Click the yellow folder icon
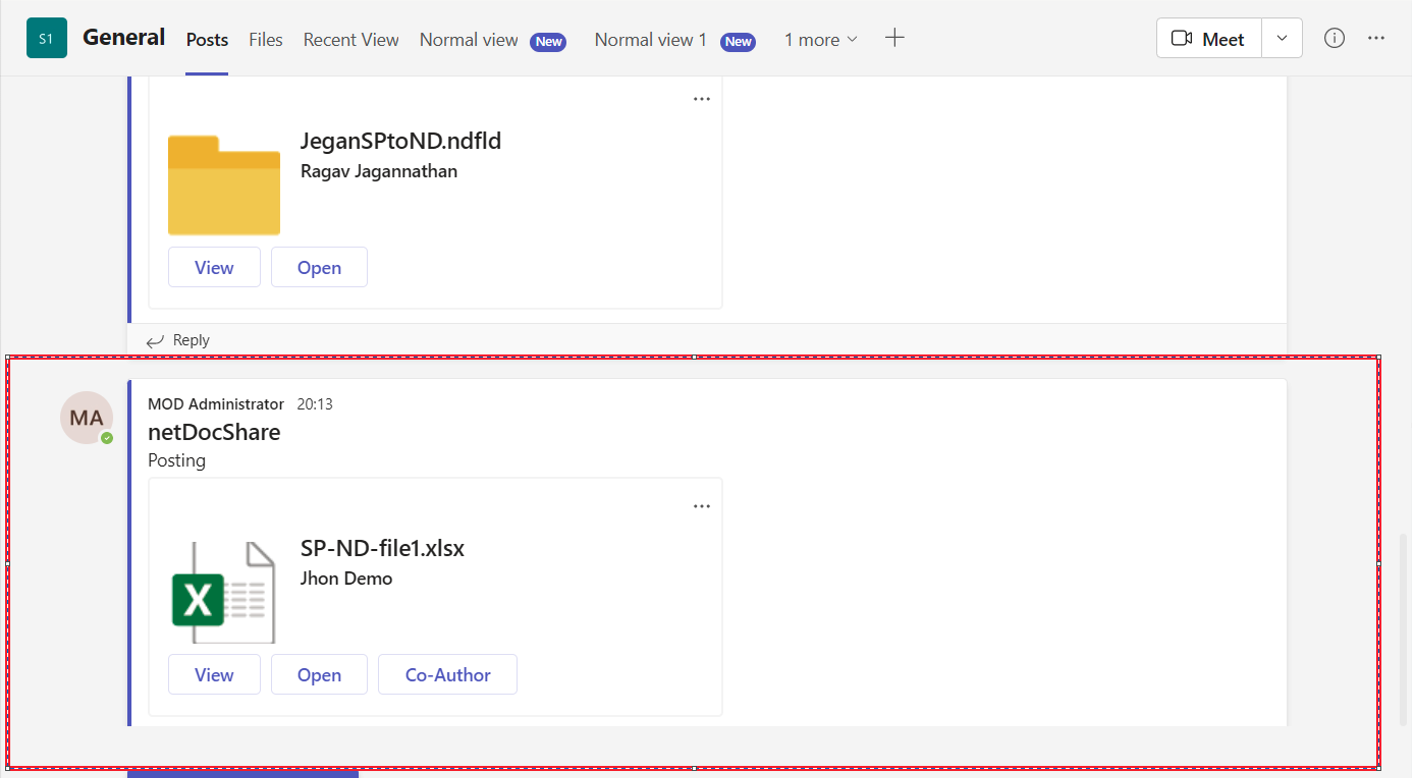This screenshot has width=1412, height=778. [224, 186]
